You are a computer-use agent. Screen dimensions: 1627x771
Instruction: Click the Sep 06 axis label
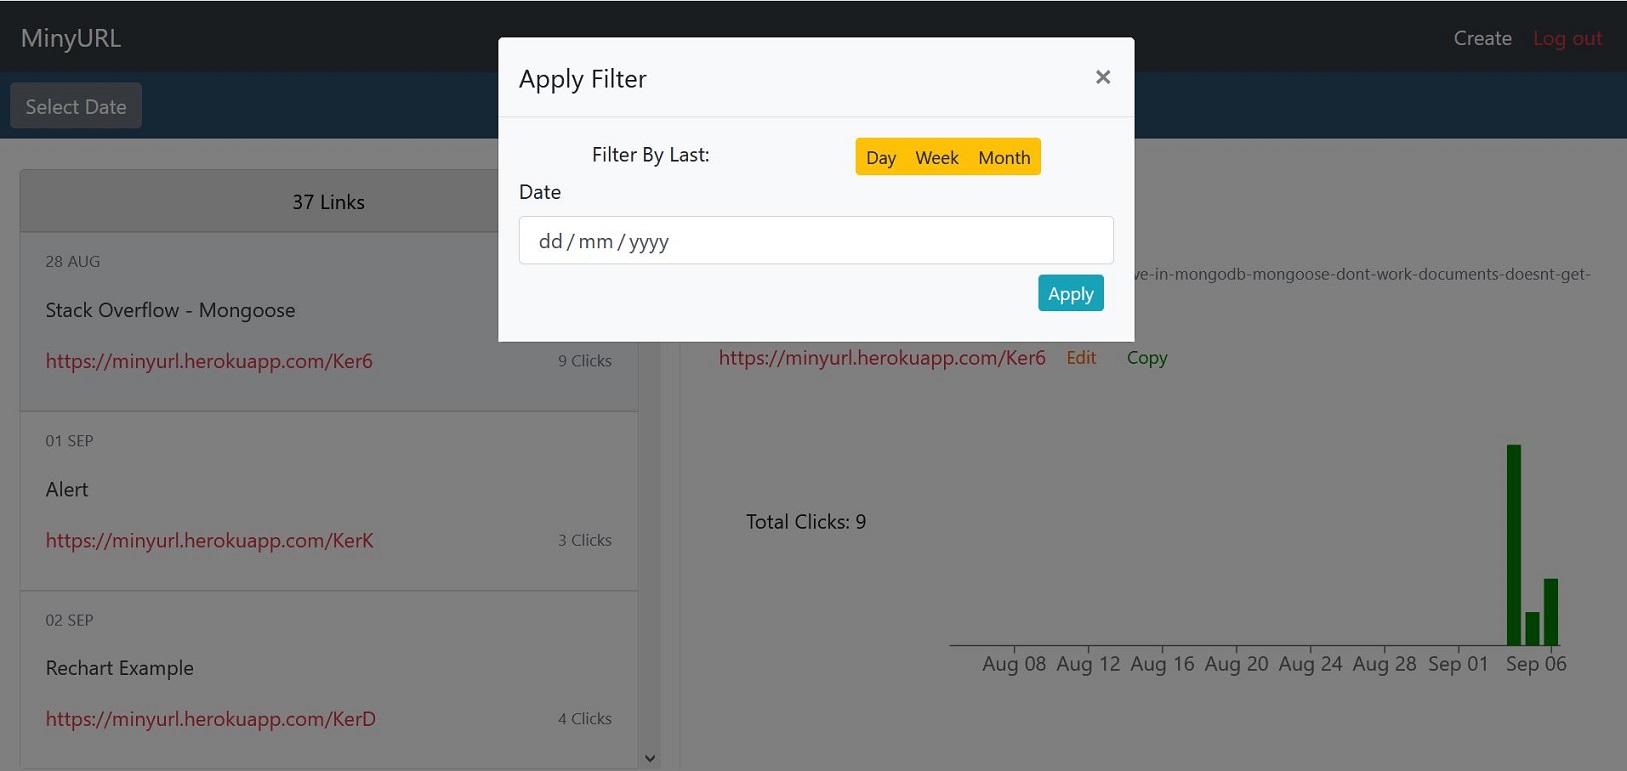point(1536,664)
